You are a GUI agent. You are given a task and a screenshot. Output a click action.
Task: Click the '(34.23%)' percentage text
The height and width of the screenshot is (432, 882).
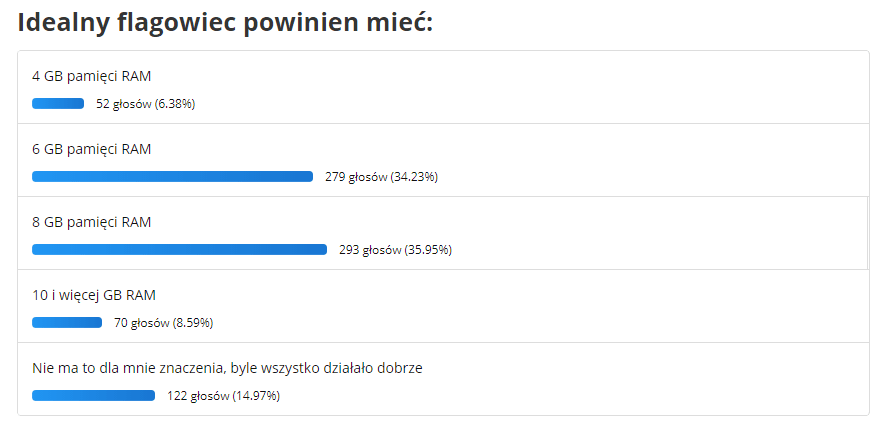click(x=414, y=177)
